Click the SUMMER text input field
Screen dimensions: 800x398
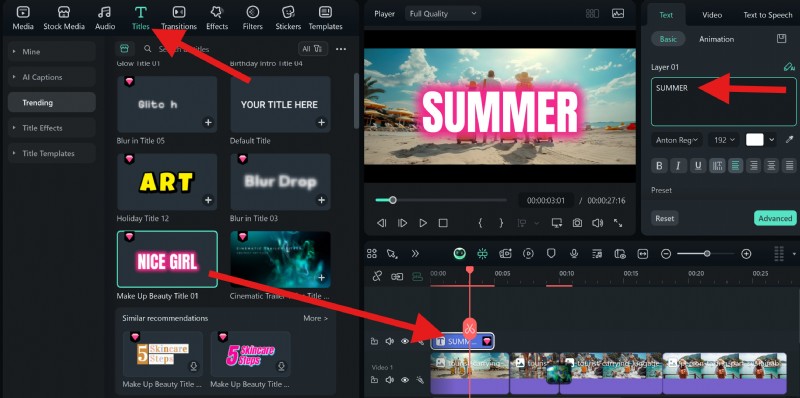pos(723,102)
